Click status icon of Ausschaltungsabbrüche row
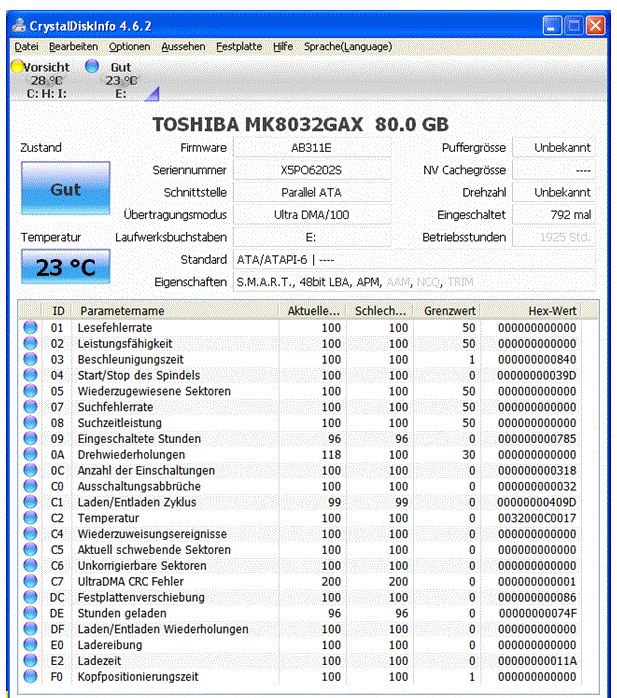The height and width of the screenshot is (698, 617). (x=30, y=486)
